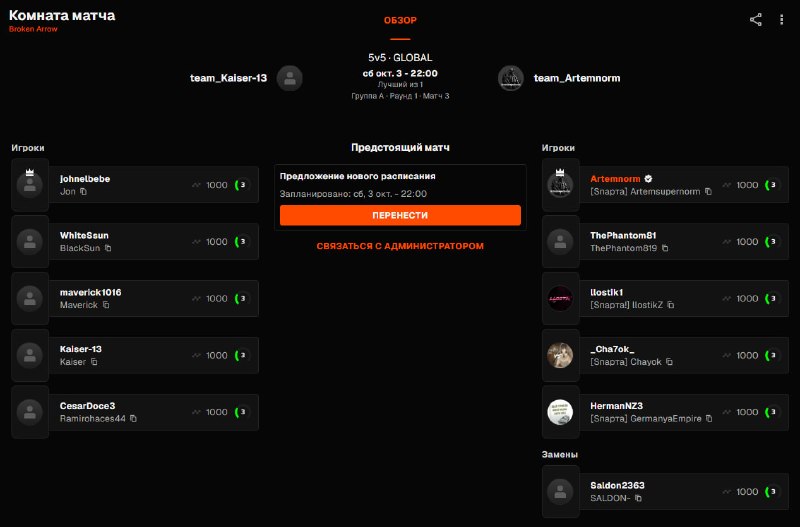Open llostik1 player avatar
Viewport: 800px width, 527px height.
click(x=560, y=298)
